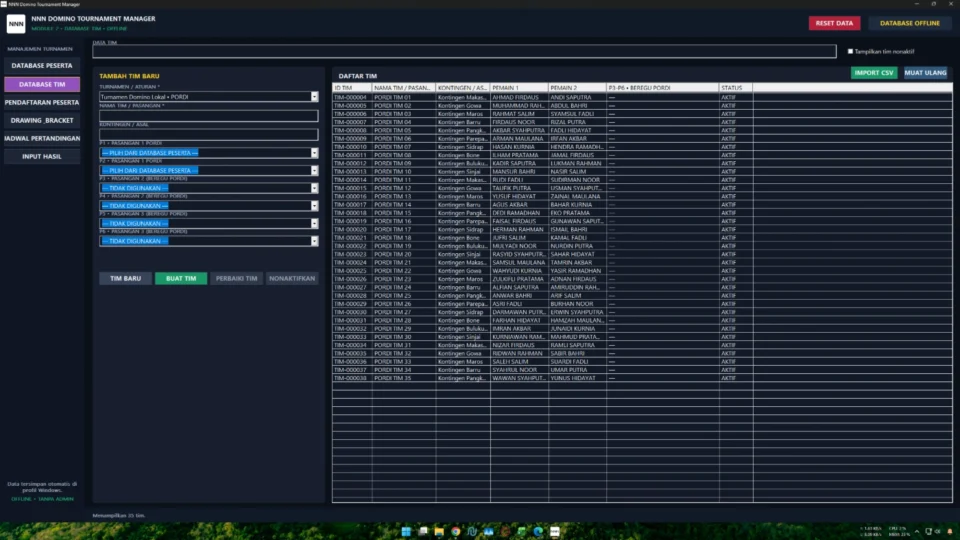Click the taskbar Task View icon
The height and width of the screenshot is (540, 960).
coord(422,531)
